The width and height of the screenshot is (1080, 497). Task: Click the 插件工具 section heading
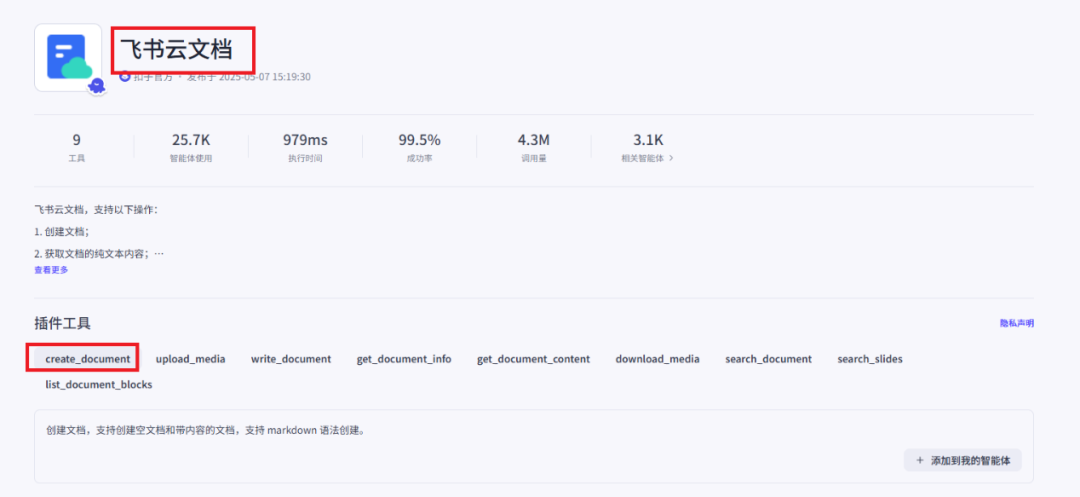coord(63,323)
